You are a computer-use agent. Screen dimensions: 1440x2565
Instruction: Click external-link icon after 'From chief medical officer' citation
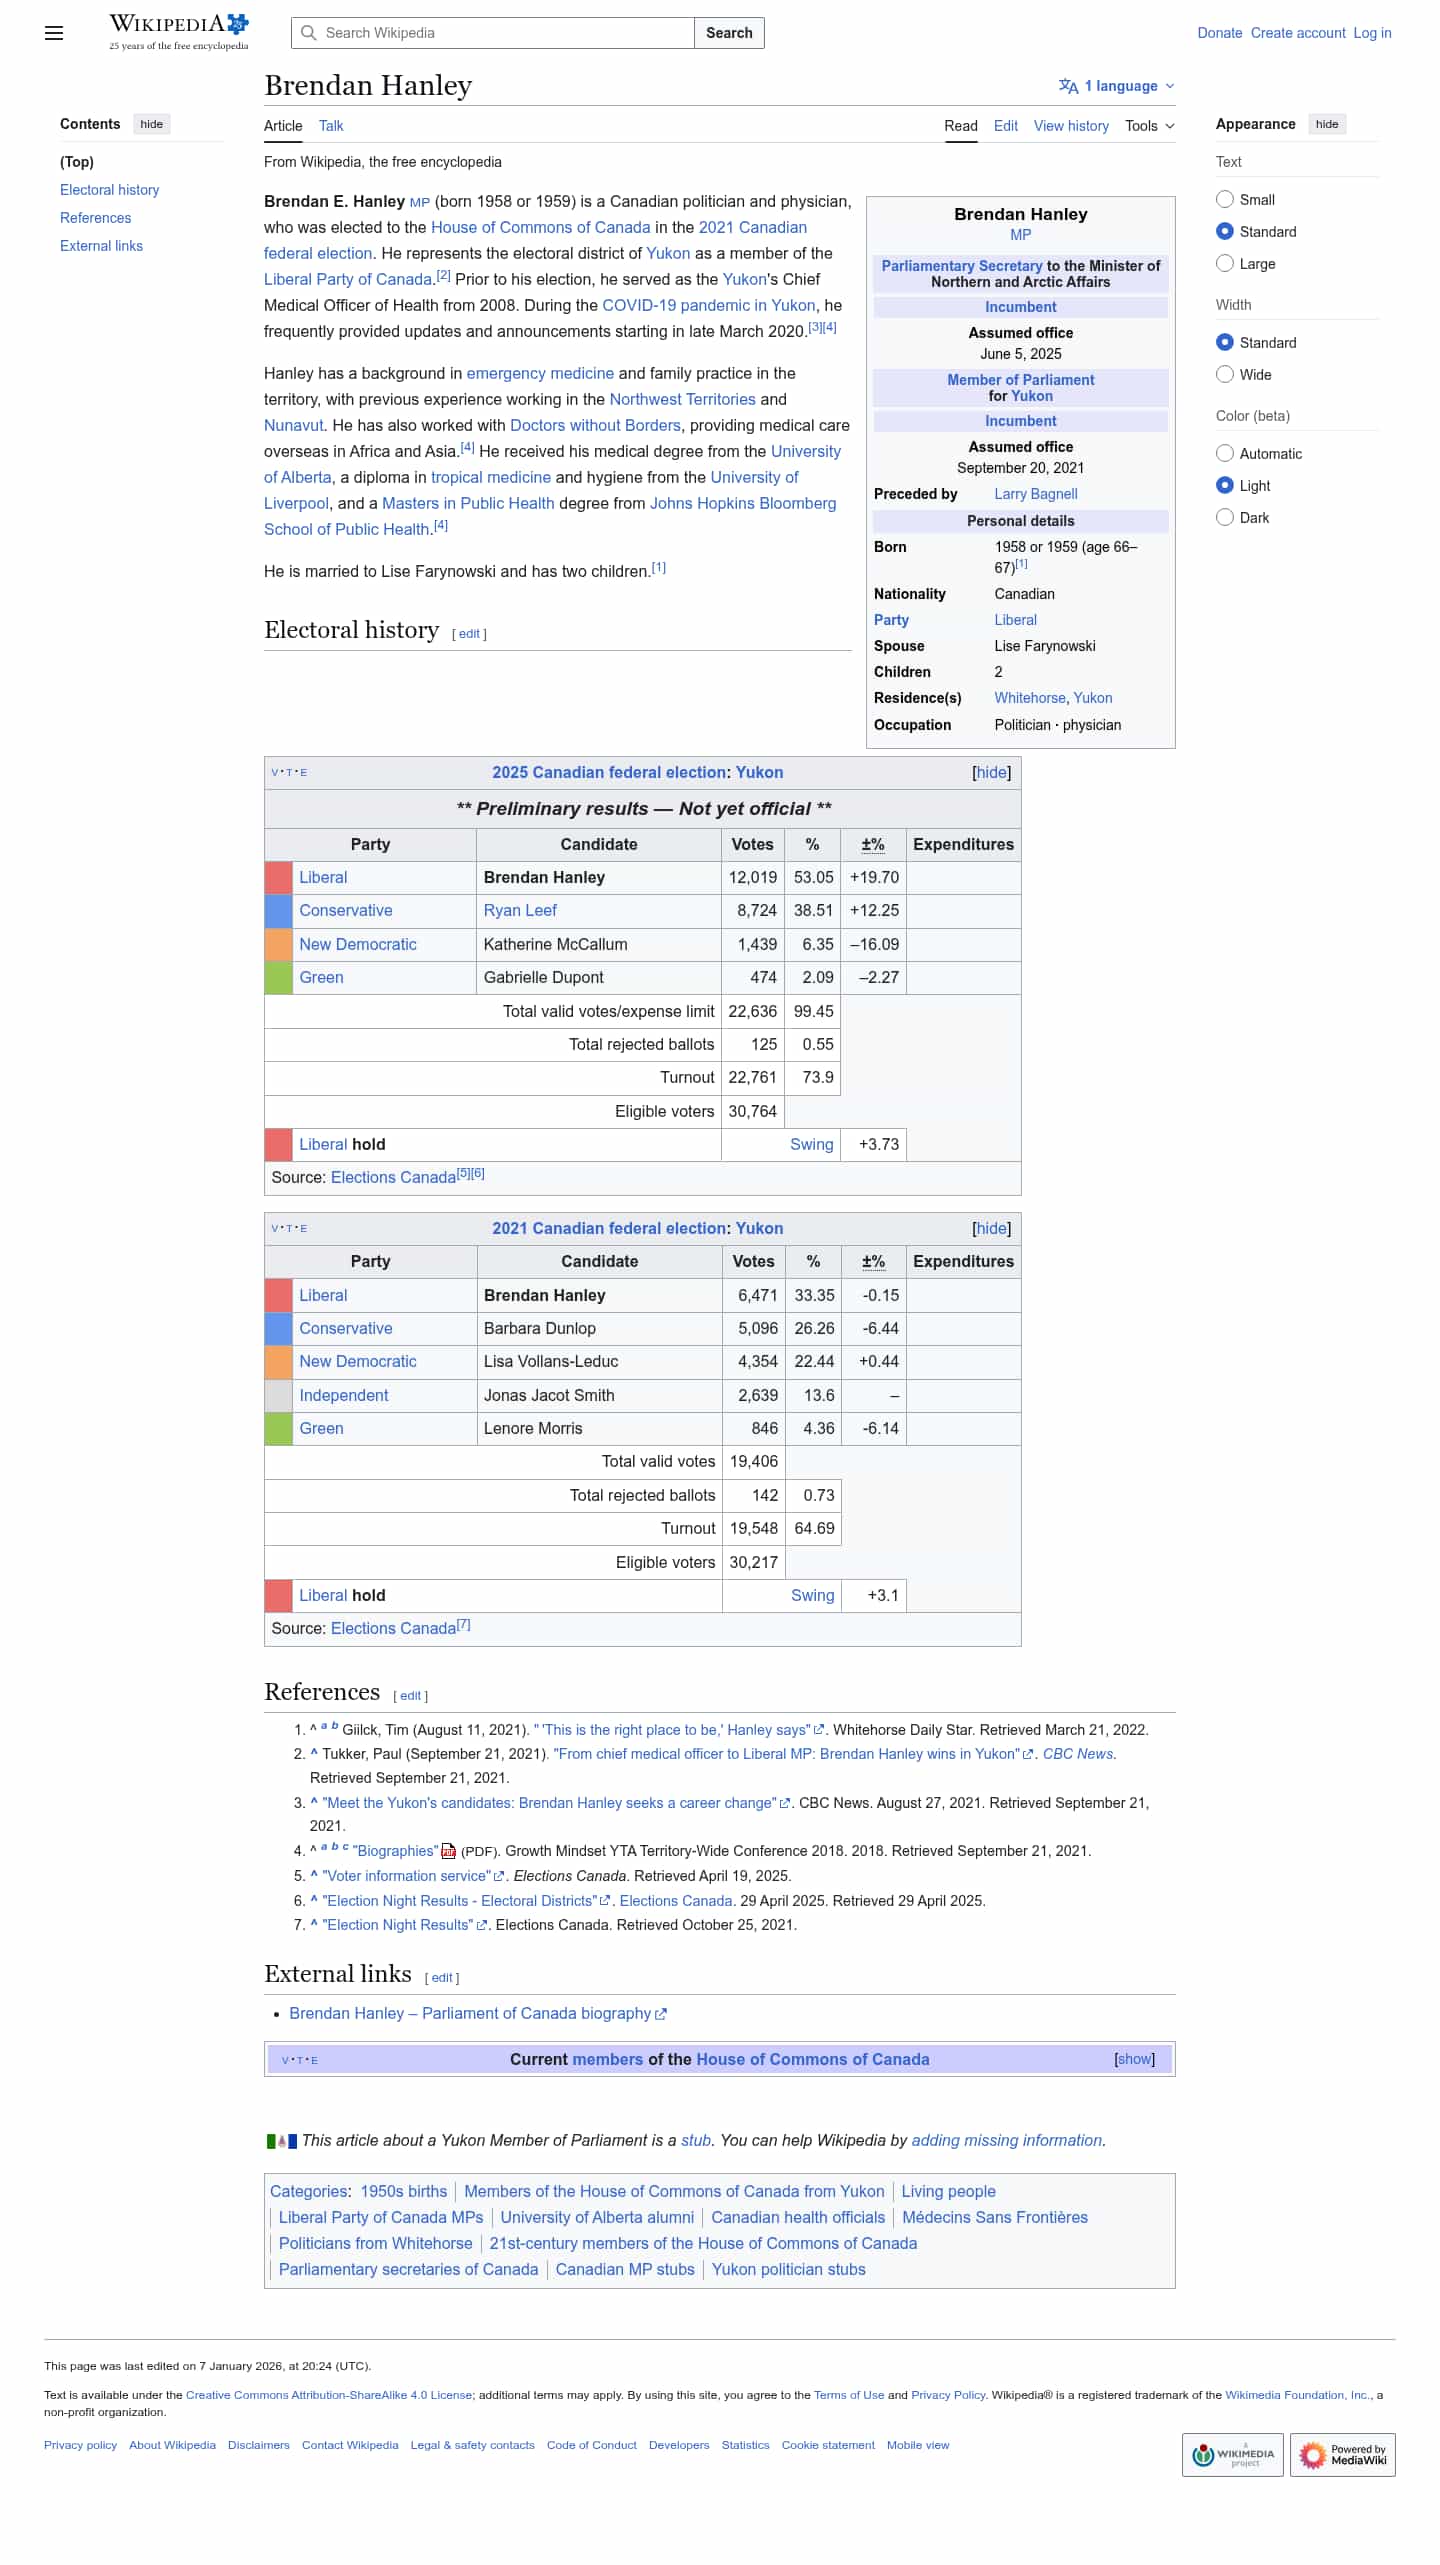click(1028, 1754)
